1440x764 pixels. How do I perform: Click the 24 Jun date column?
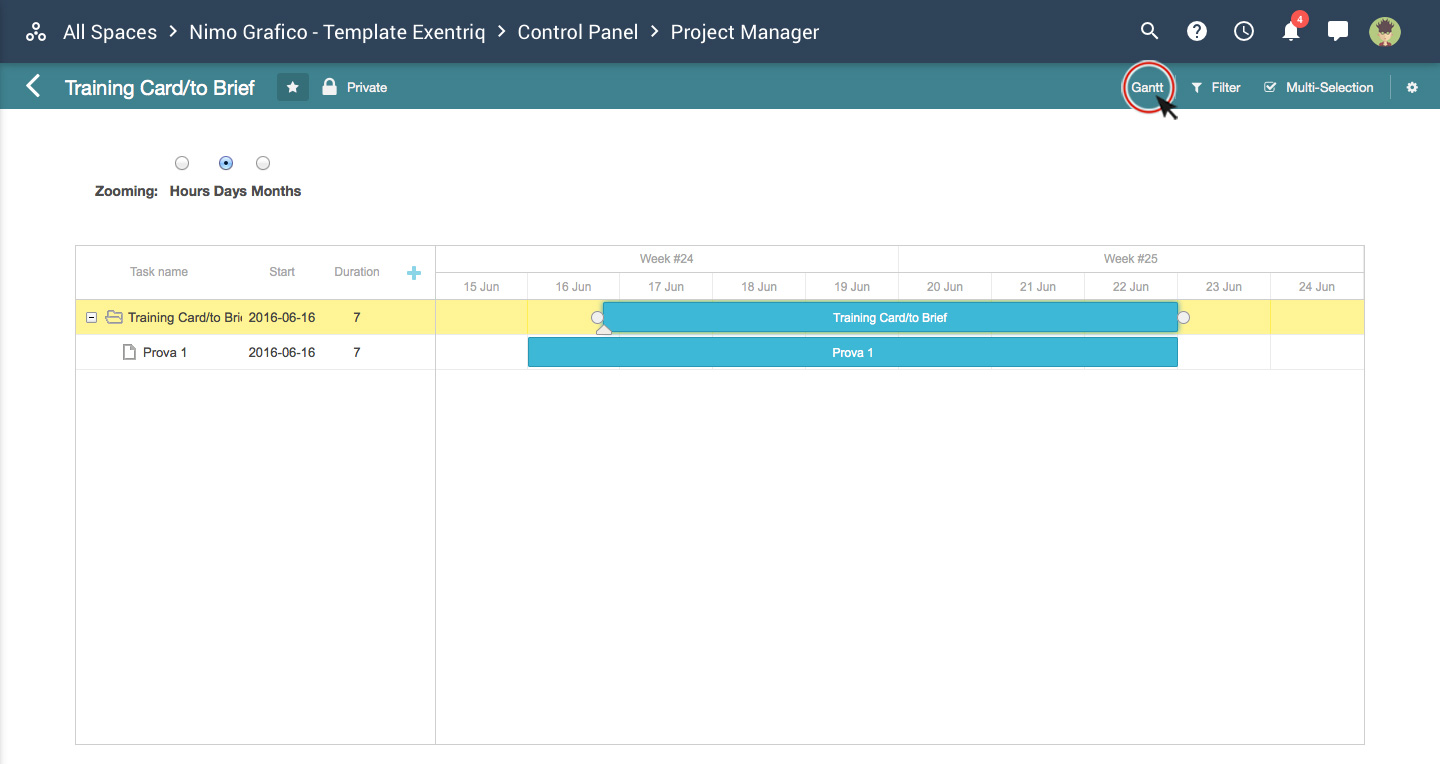click(1317, 286)
